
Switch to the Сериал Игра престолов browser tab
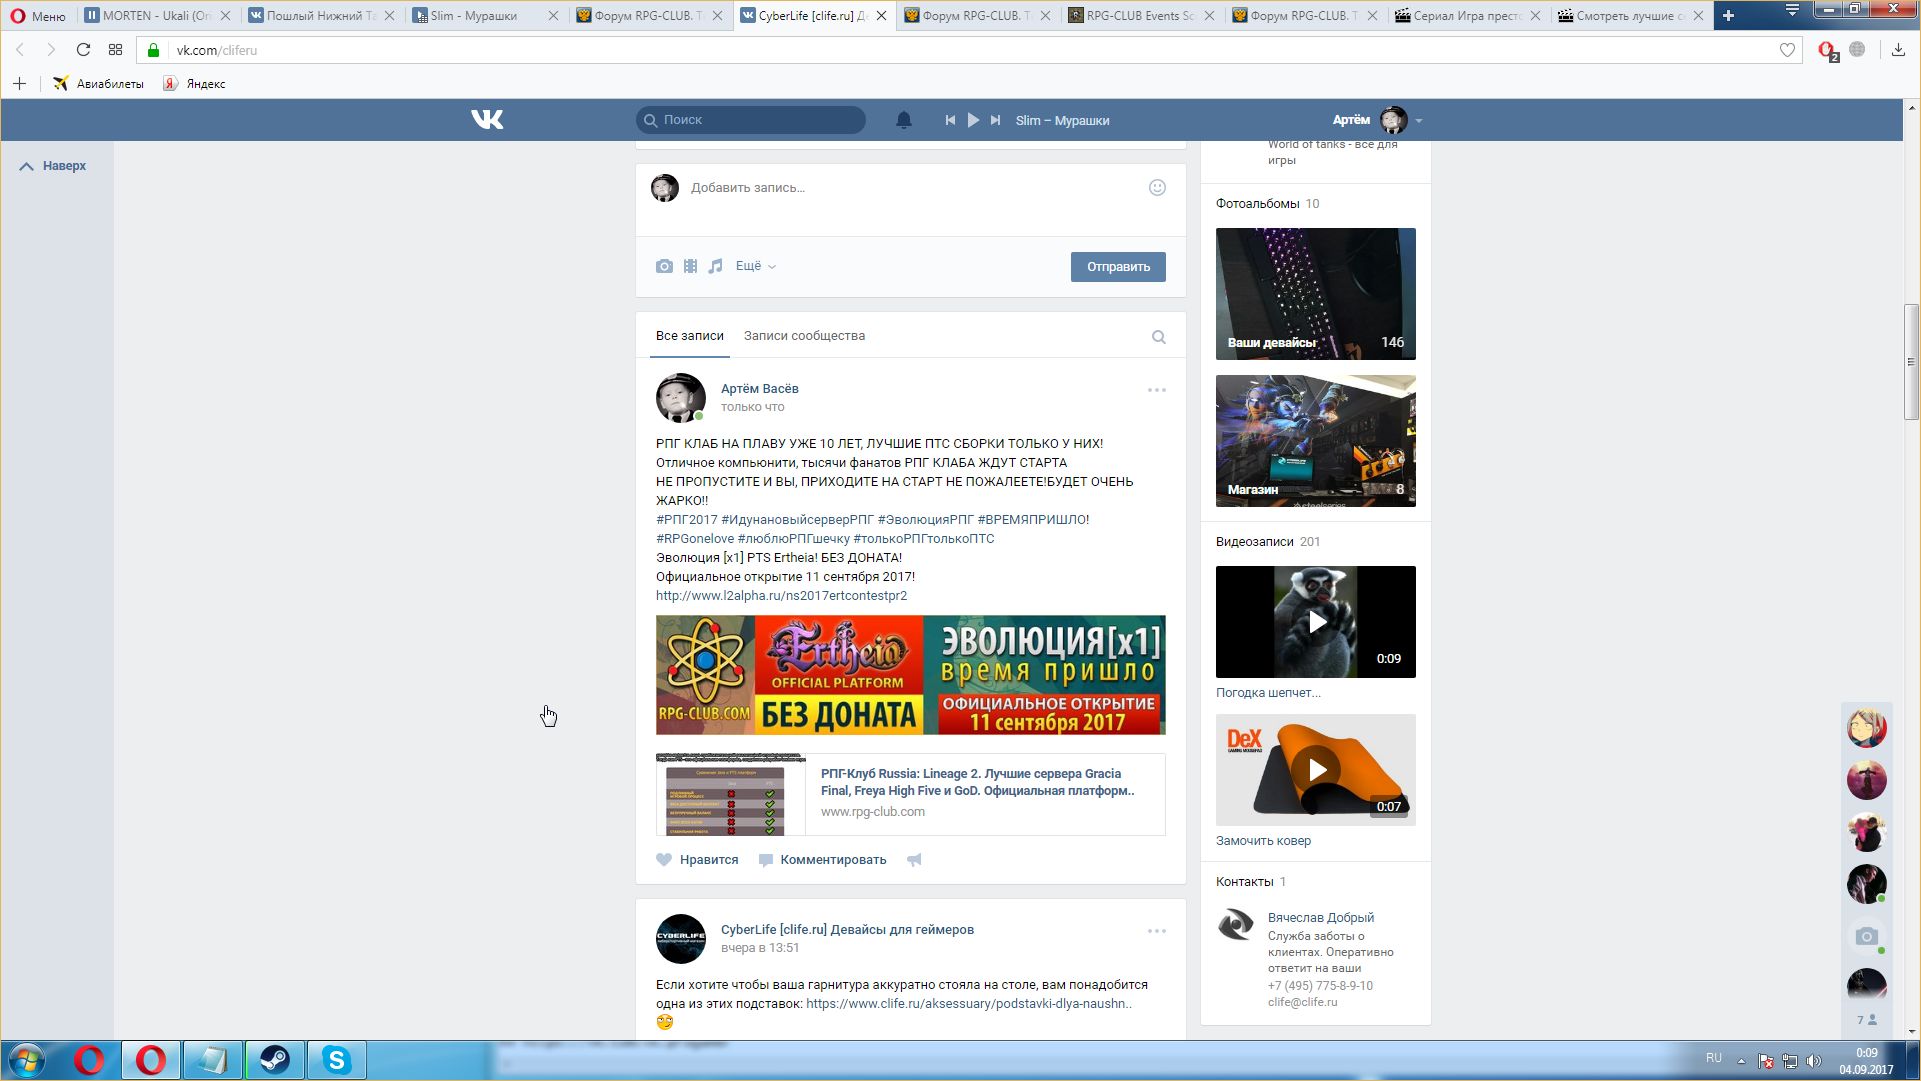(1468, 15)
